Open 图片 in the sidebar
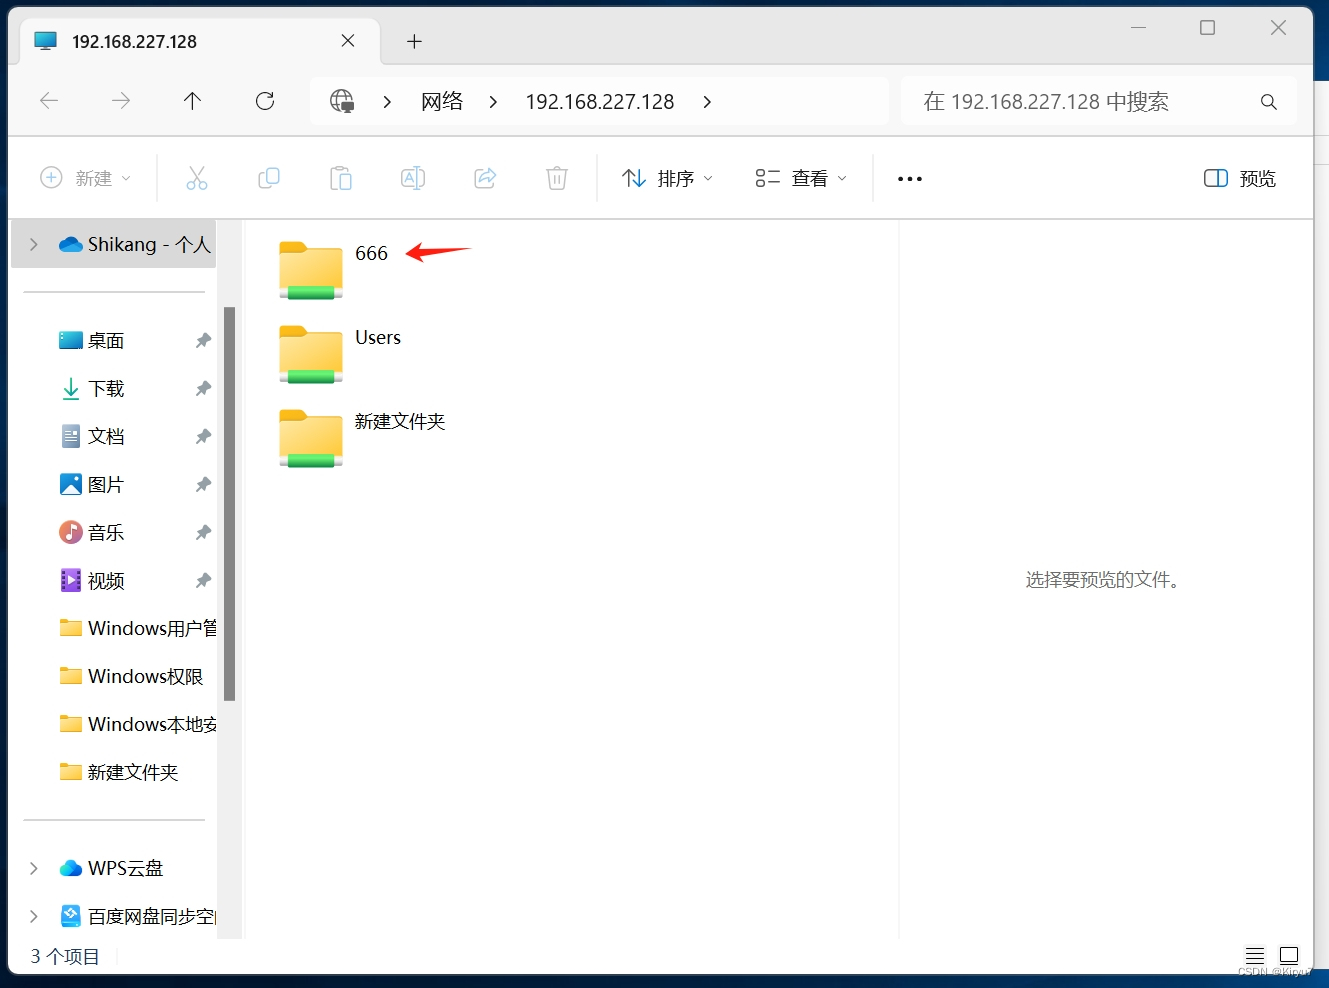Viewport: 1329px width, 988px height. [x=106, y=485]
